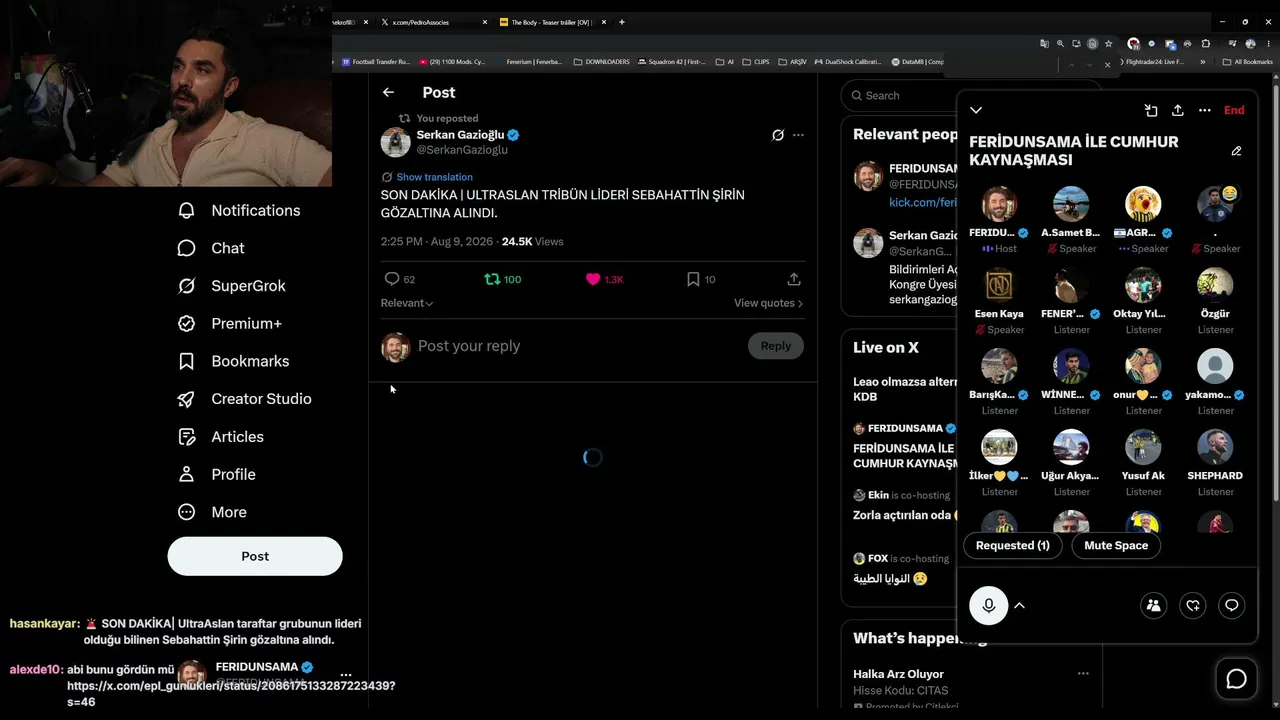Open the All Bookmarks folder
The width and height of the screenshot is (1280, 720).
(1248, 62)
